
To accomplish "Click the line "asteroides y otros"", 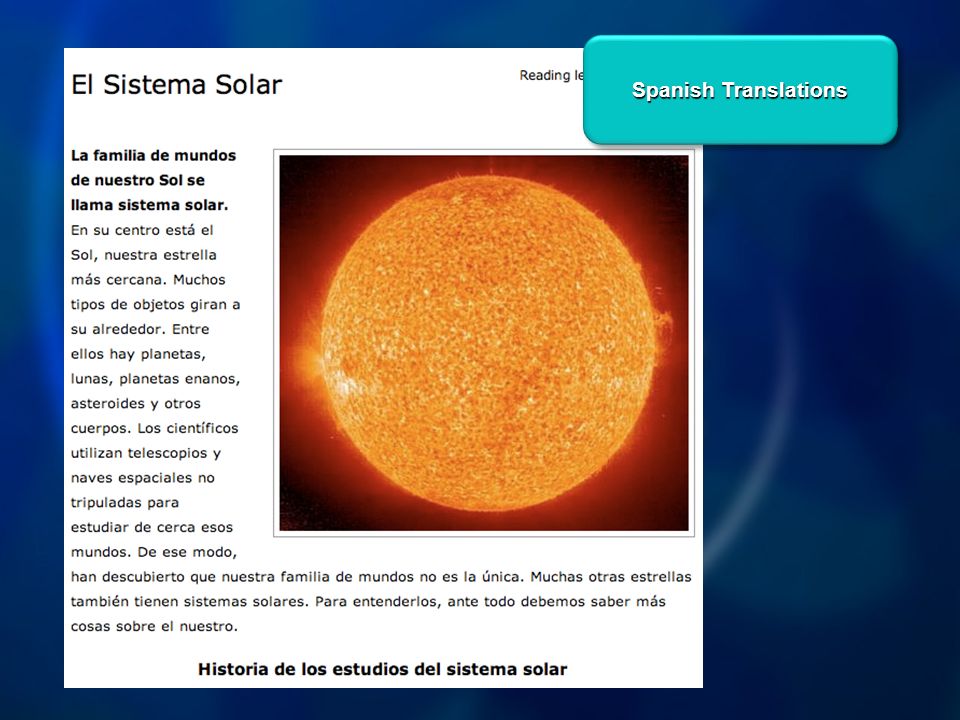I will [135, 403].
